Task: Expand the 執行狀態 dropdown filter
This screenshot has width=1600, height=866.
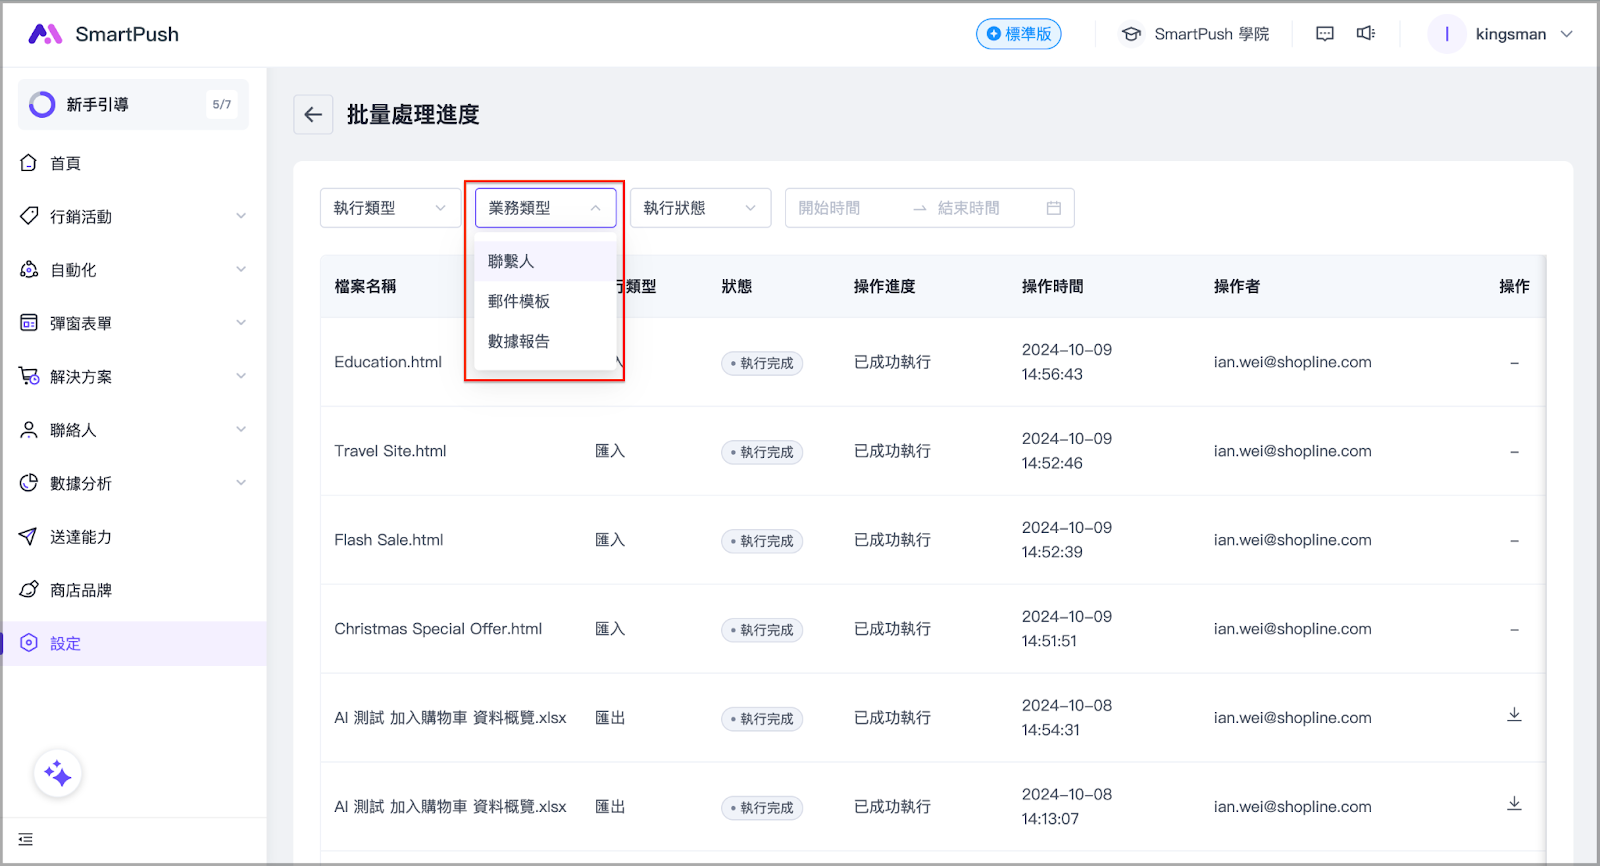Action: [x=700, y=208]
